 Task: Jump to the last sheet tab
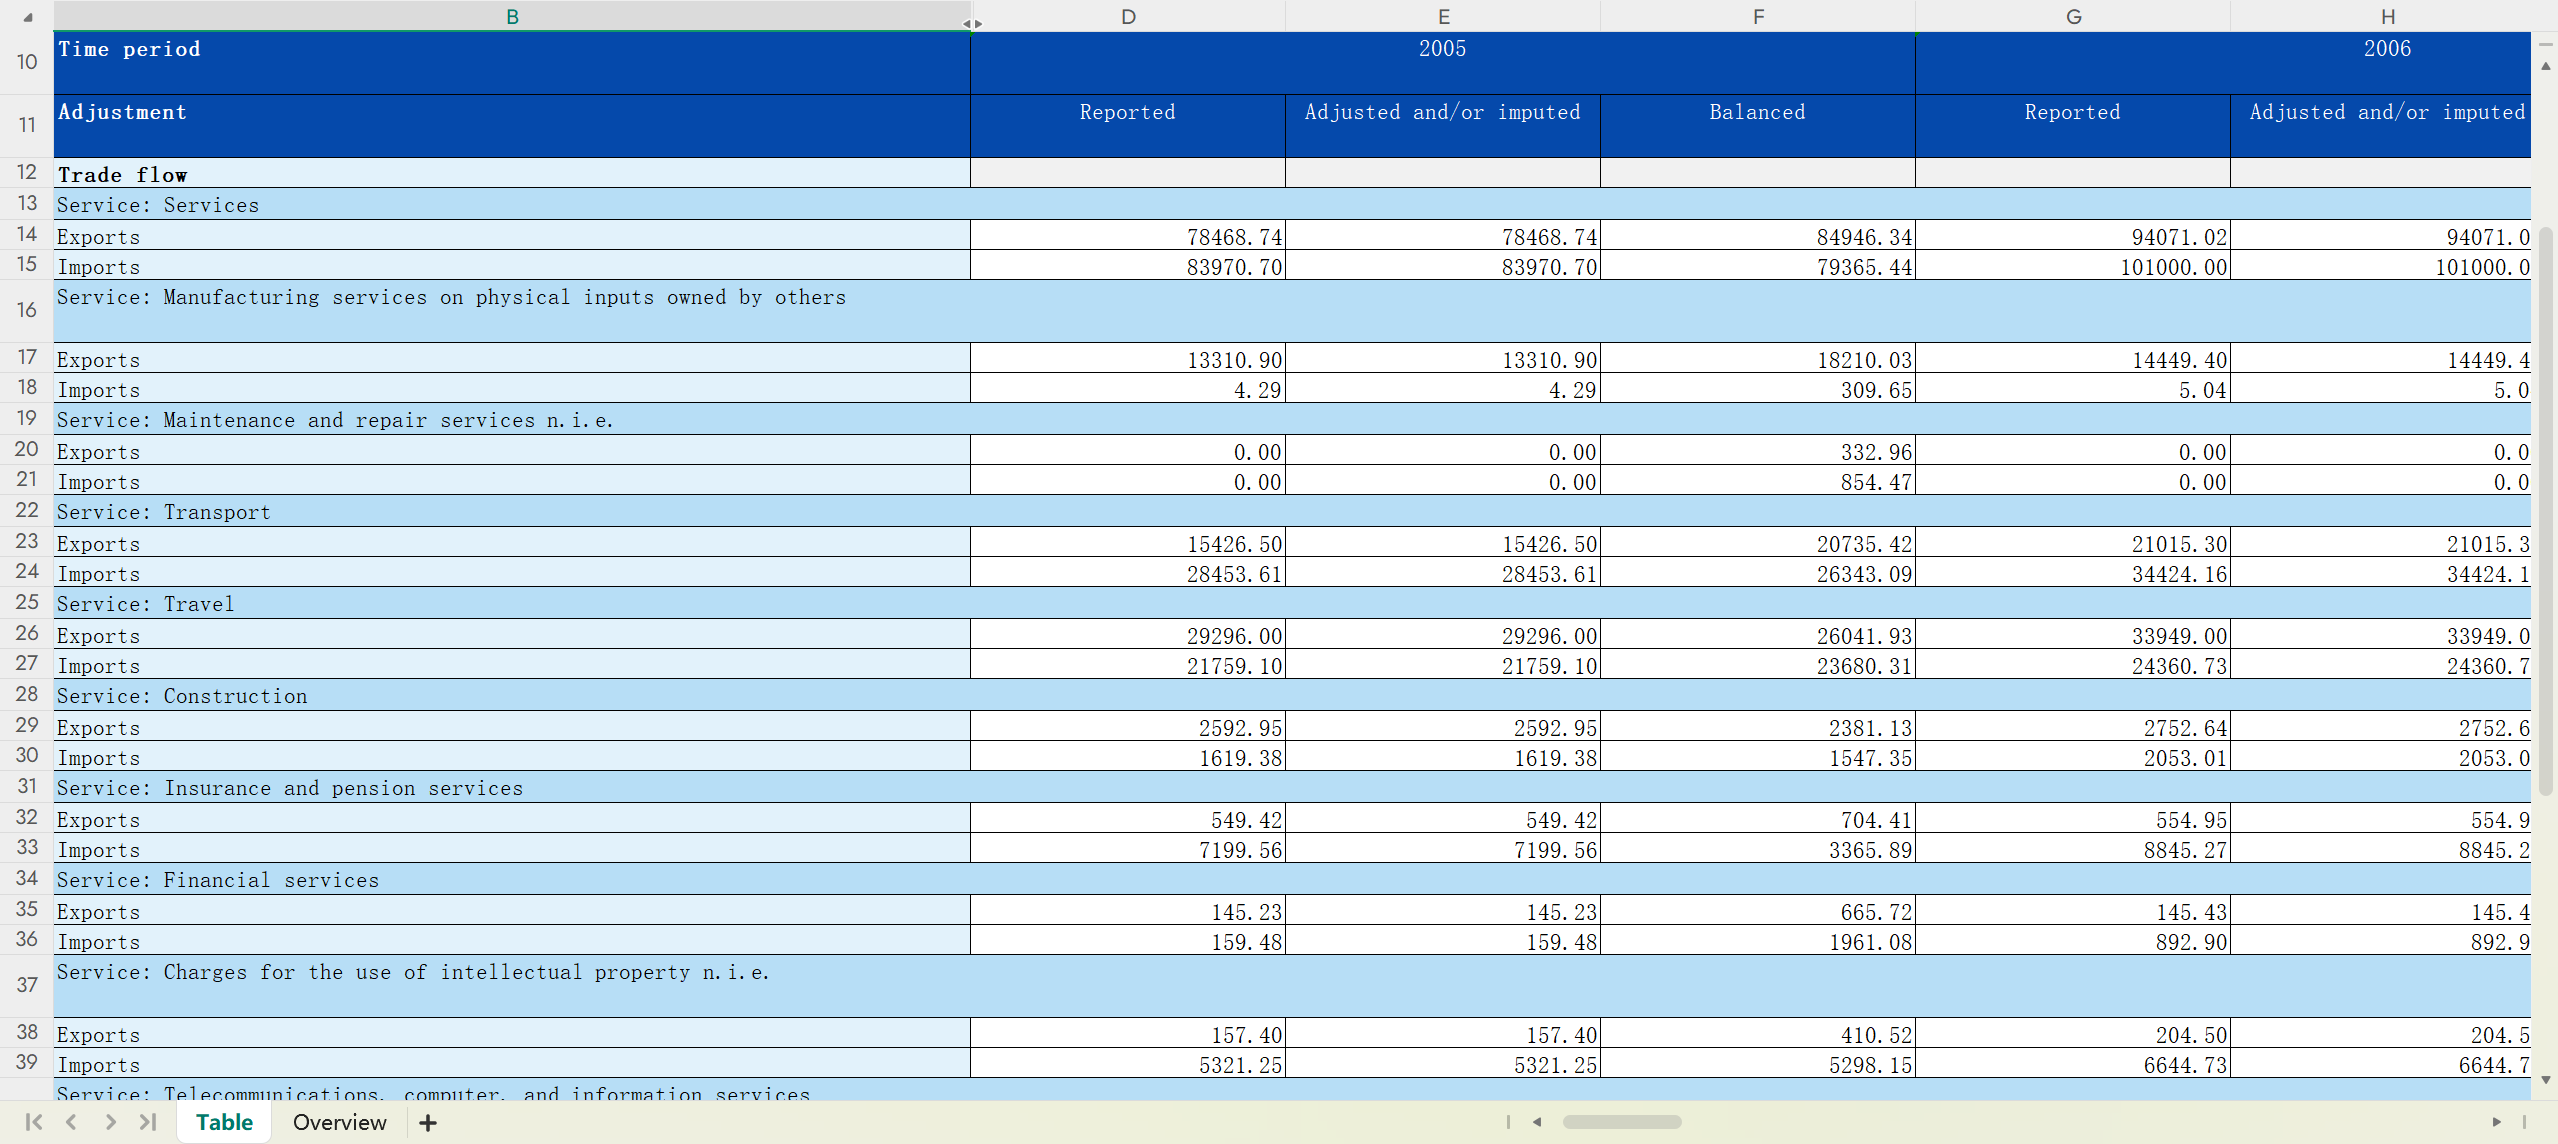148,1122
